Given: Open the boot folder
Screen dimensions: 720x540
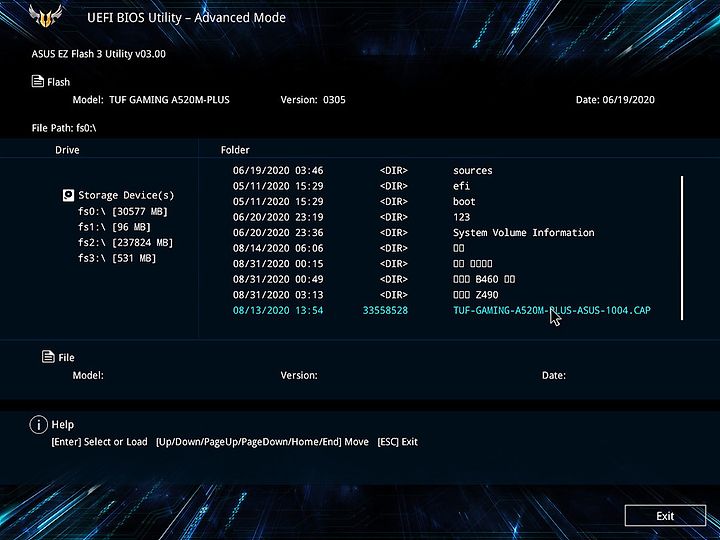Looking at the screenshot, I should [x=464, y=202].
